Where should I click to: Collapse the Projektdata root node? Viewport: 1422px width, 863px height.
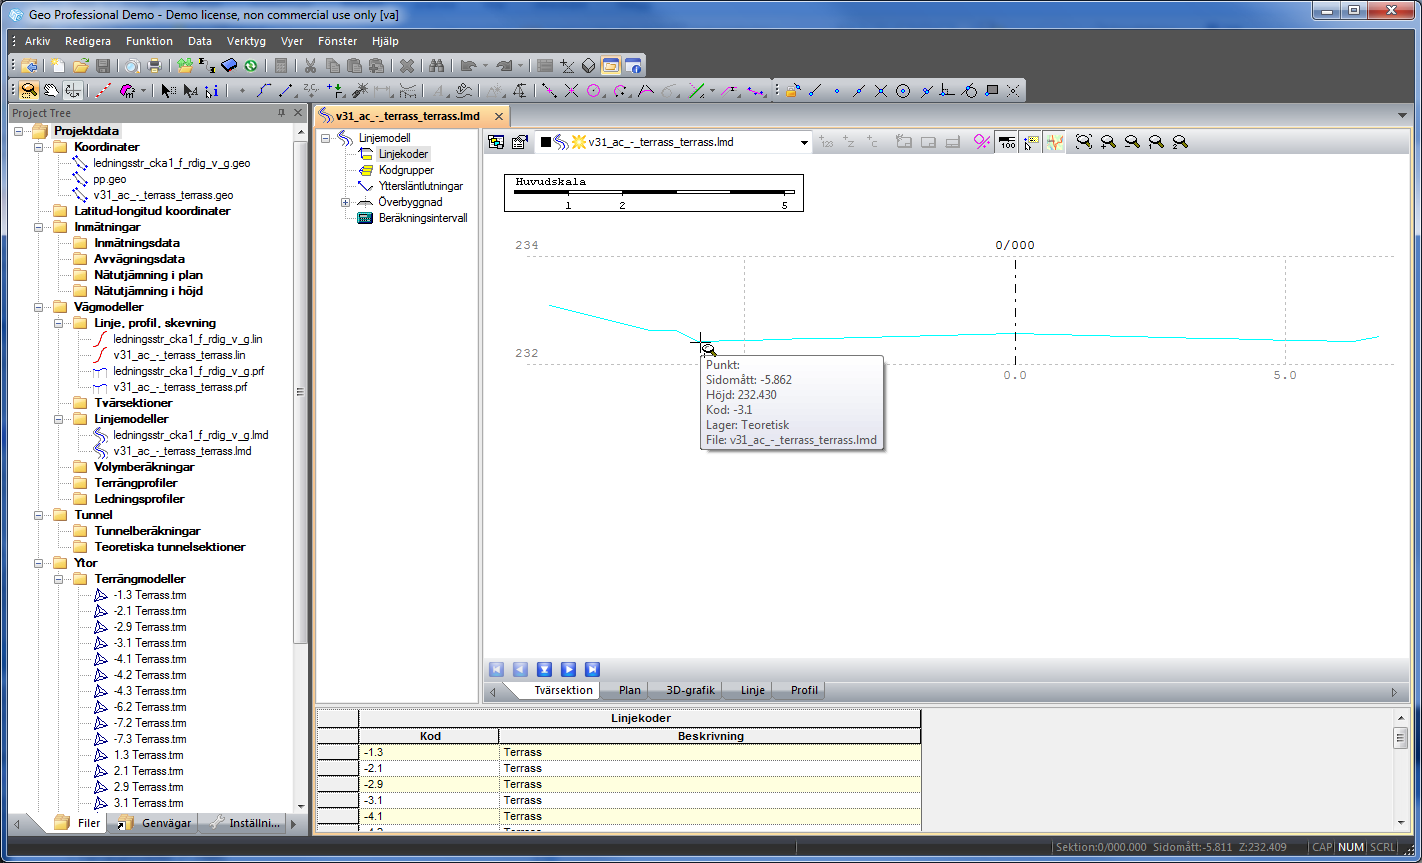point(19,131)
